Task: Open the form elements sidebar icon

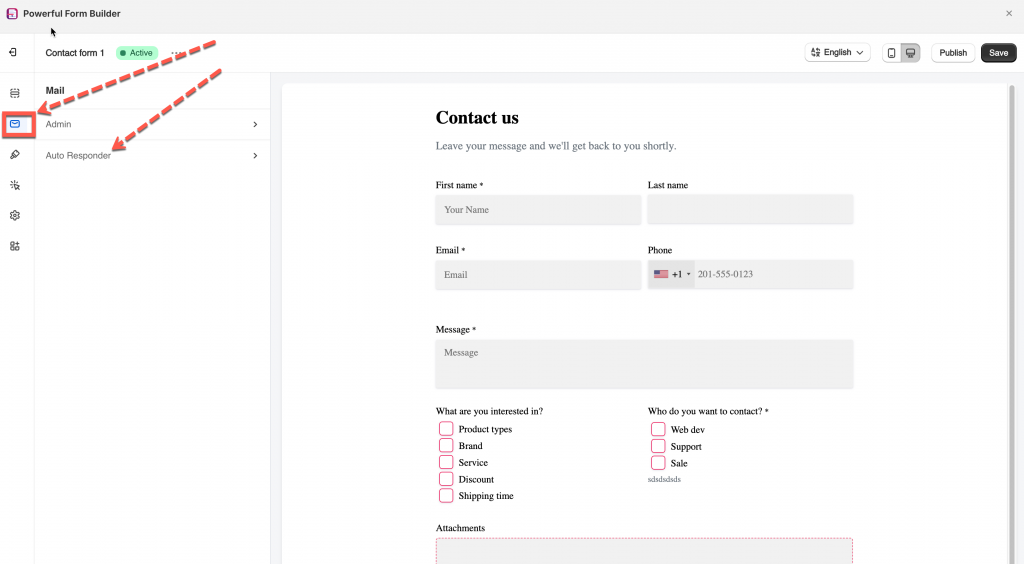Action: (x=15, y=93)
